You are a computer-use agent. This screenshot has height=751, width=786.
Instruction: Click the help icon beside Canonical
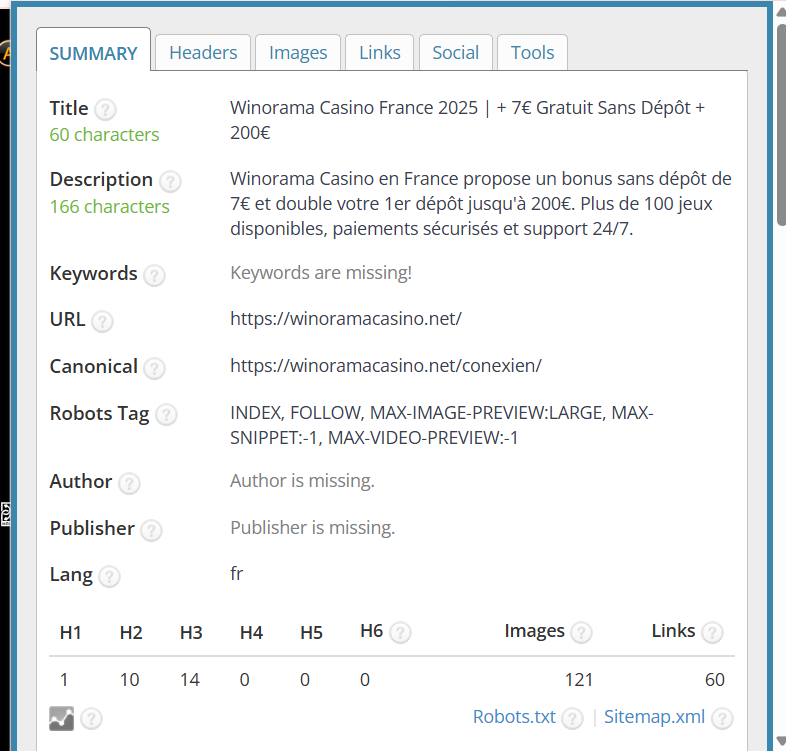click(154, 368)
